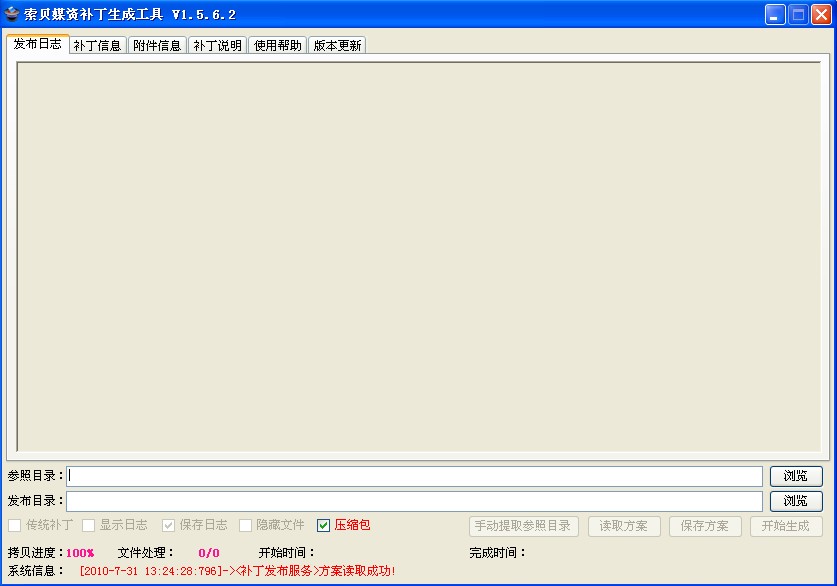The image size is (837, 586).
Task: Click the 读取方案 button
Action: 624,526
